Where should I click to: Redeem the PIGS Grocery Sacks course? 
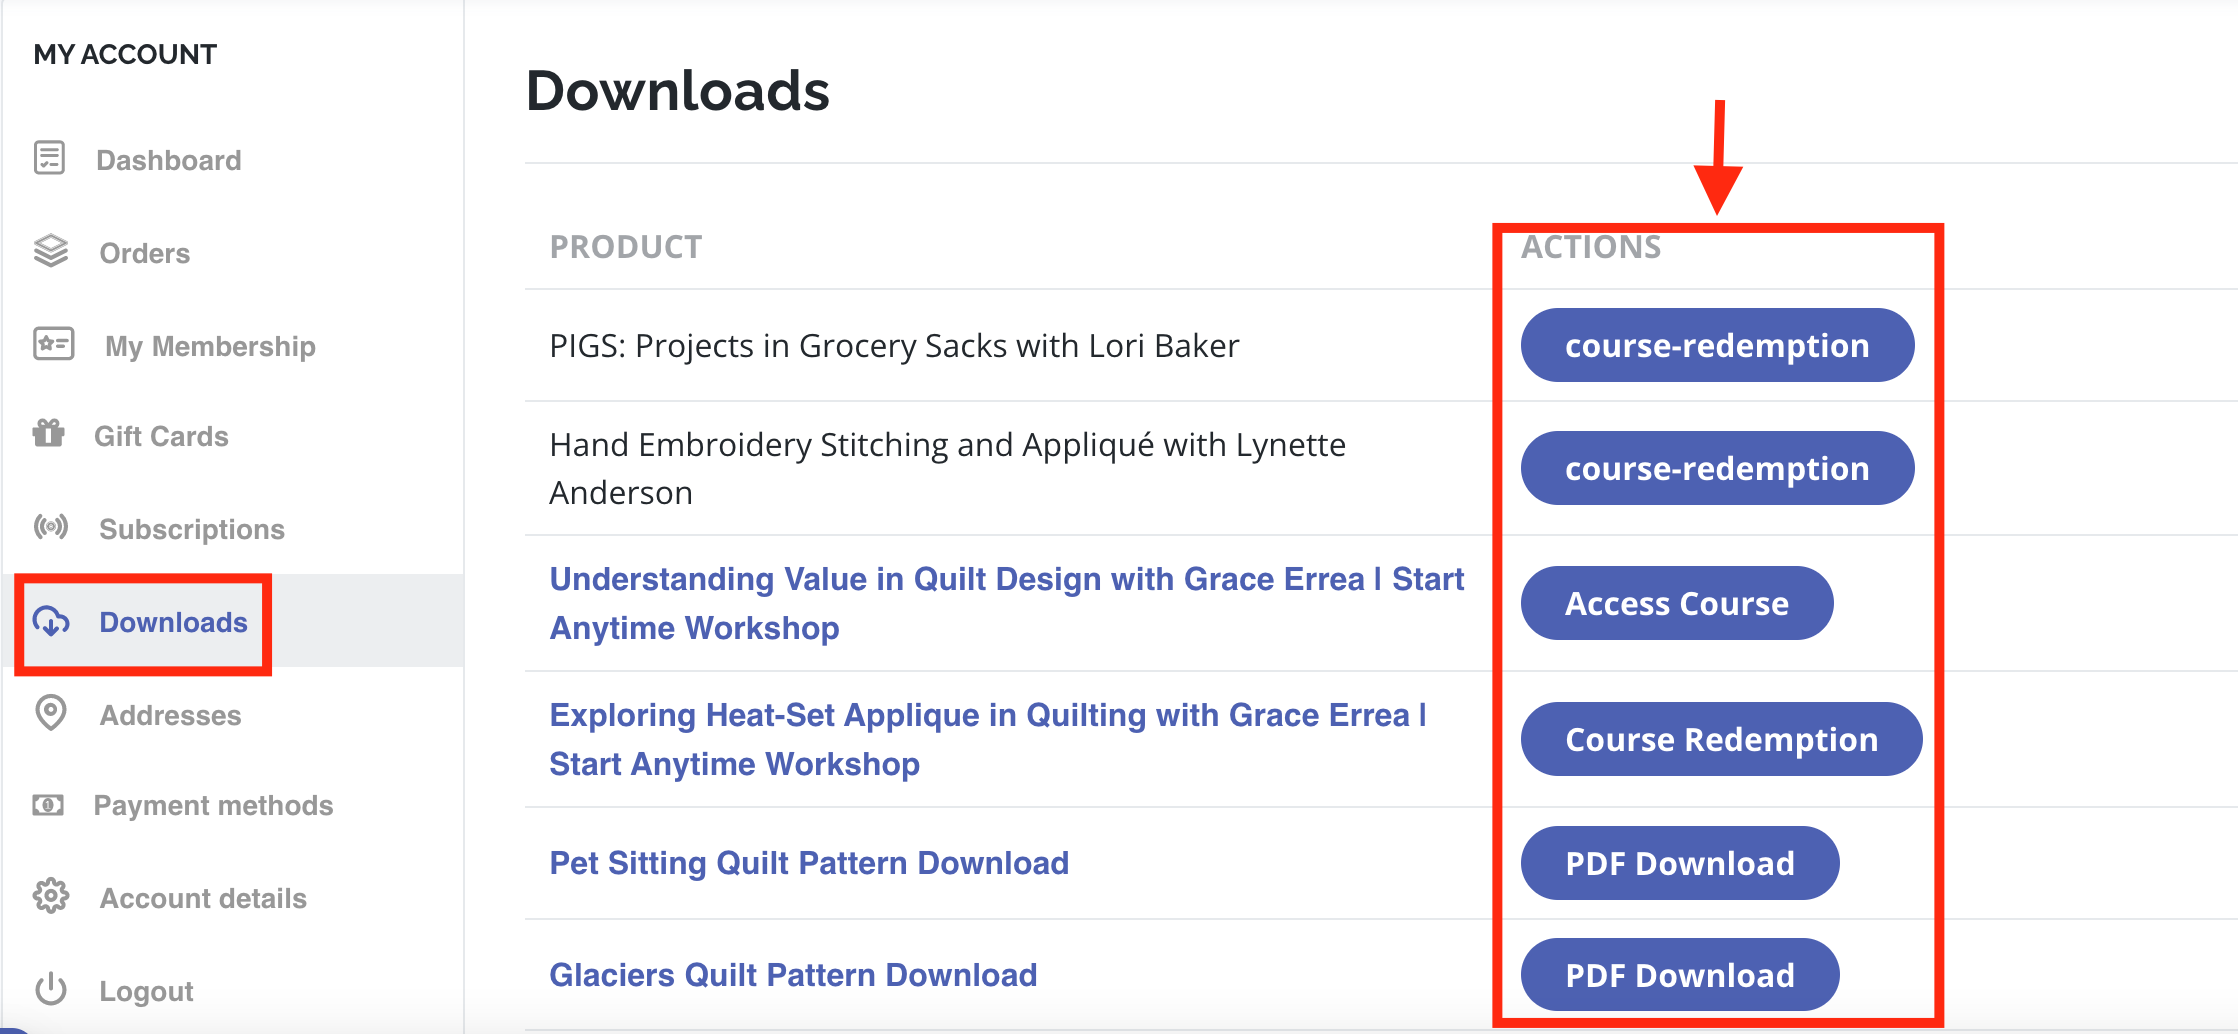pos(1717,345)
